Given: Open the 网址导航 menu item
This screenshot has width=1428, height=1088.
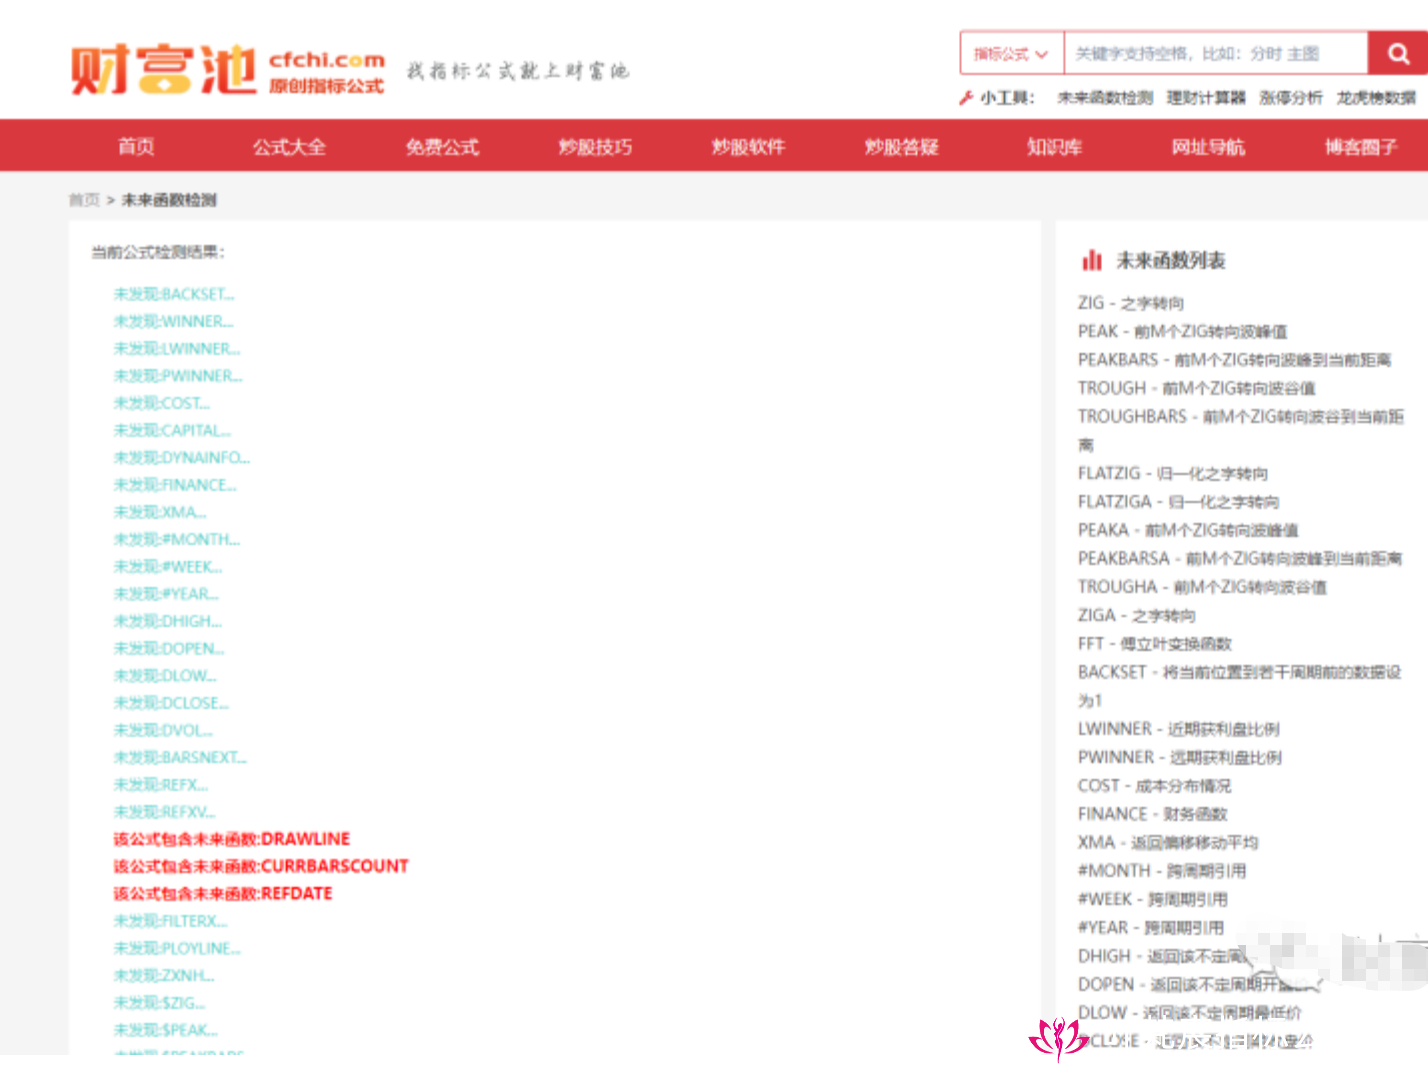Looking at the screenshot, I should pos(1207,146).
